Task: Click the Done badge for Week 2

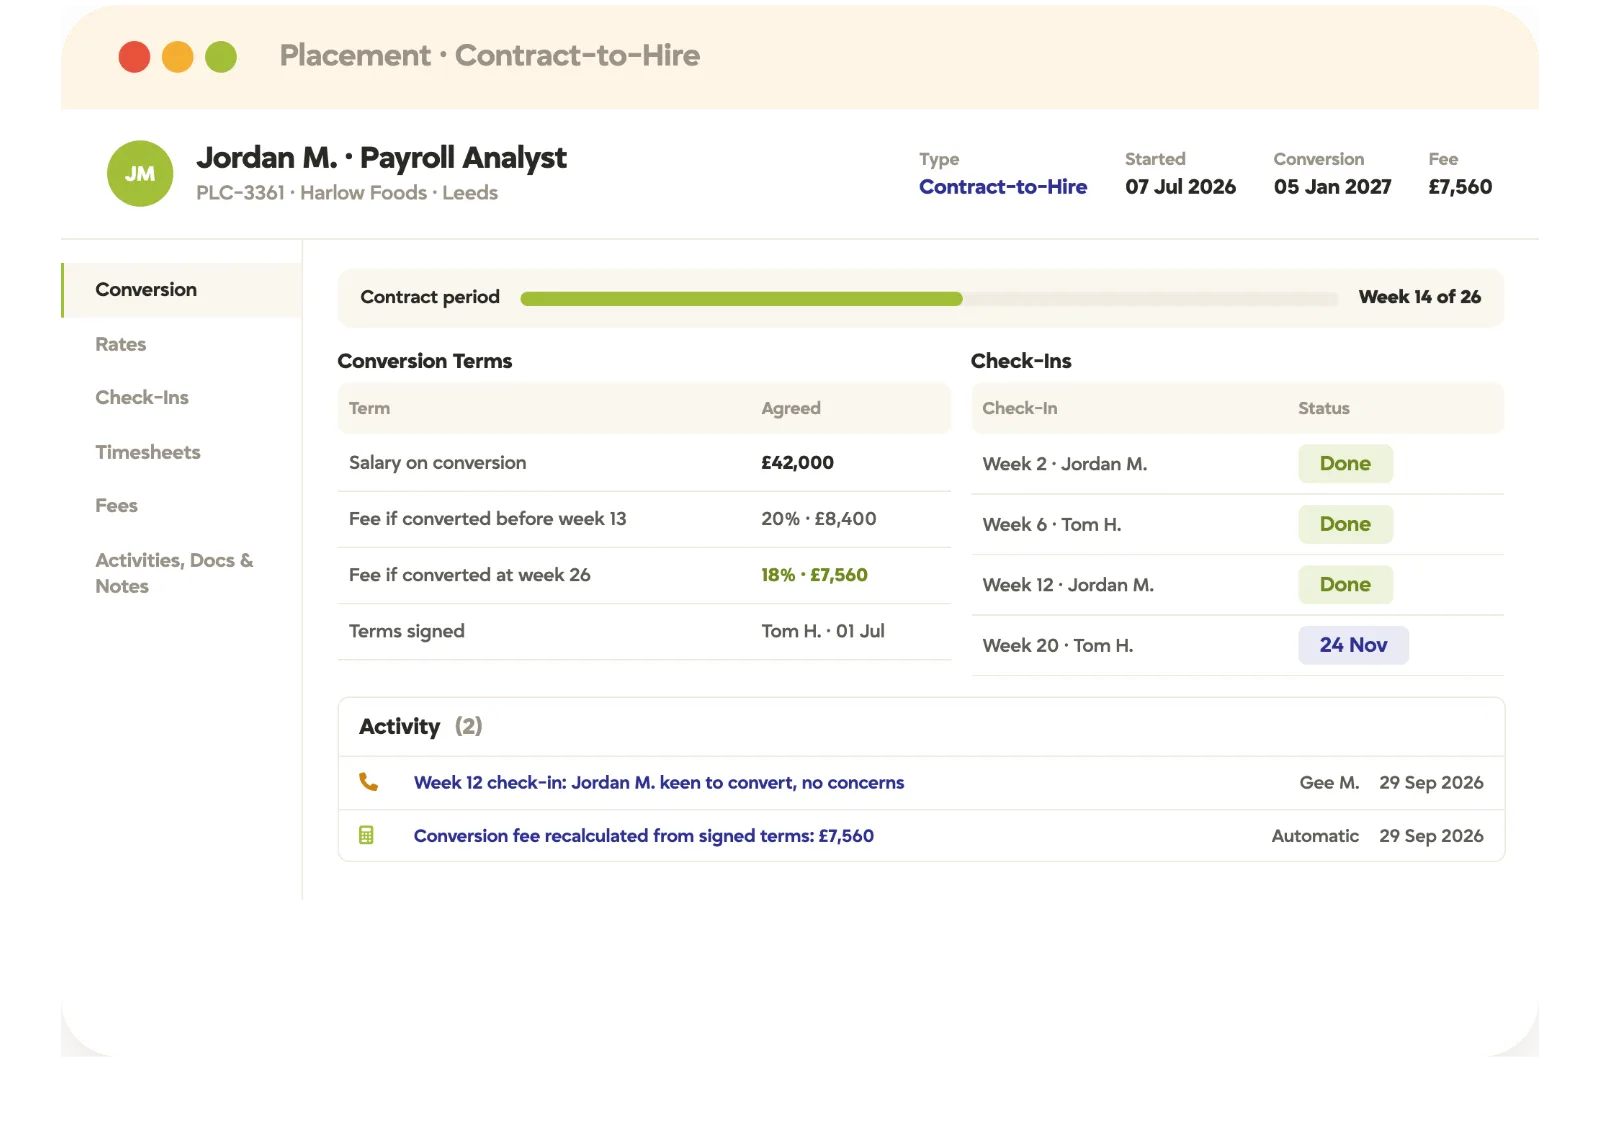Action: click(x=1345, y=464)
